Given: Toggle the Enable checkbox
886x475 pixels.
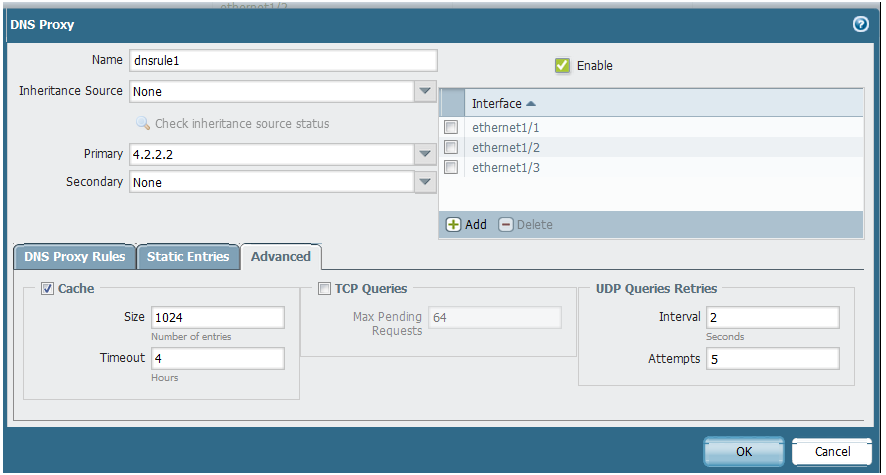Looking at the screenshot, I should [563, 65].
